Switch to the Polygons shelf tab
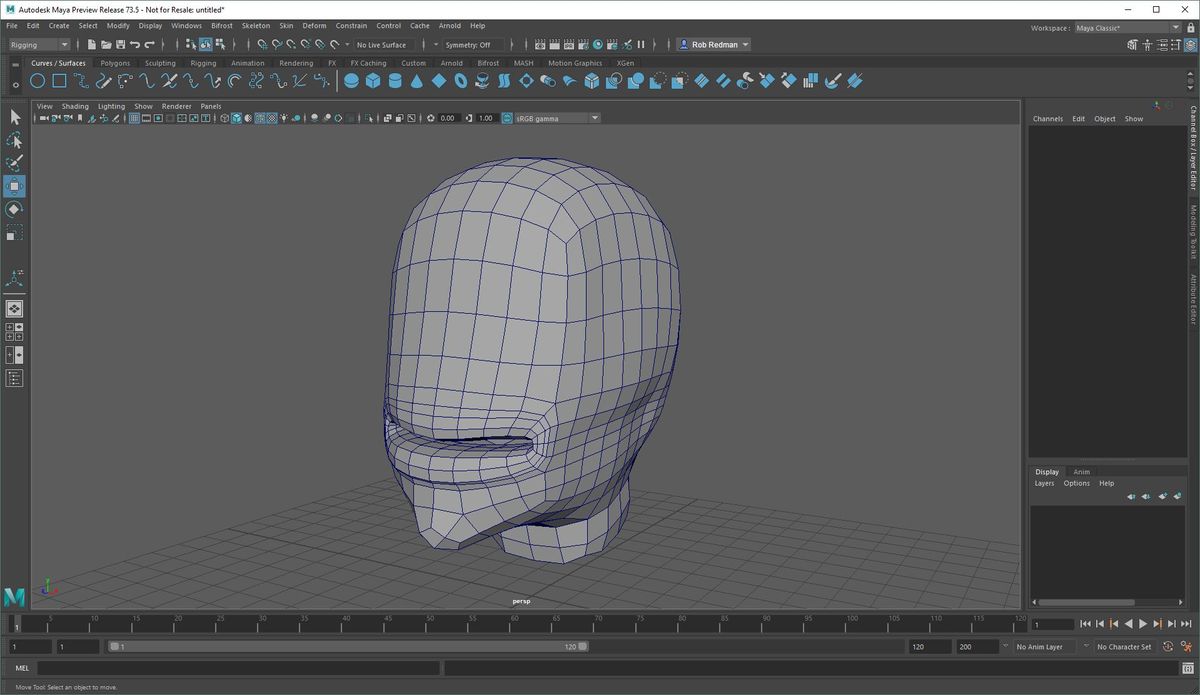Screen dimensions: 1200x695 pyautogui.click(x=115, y=62)
